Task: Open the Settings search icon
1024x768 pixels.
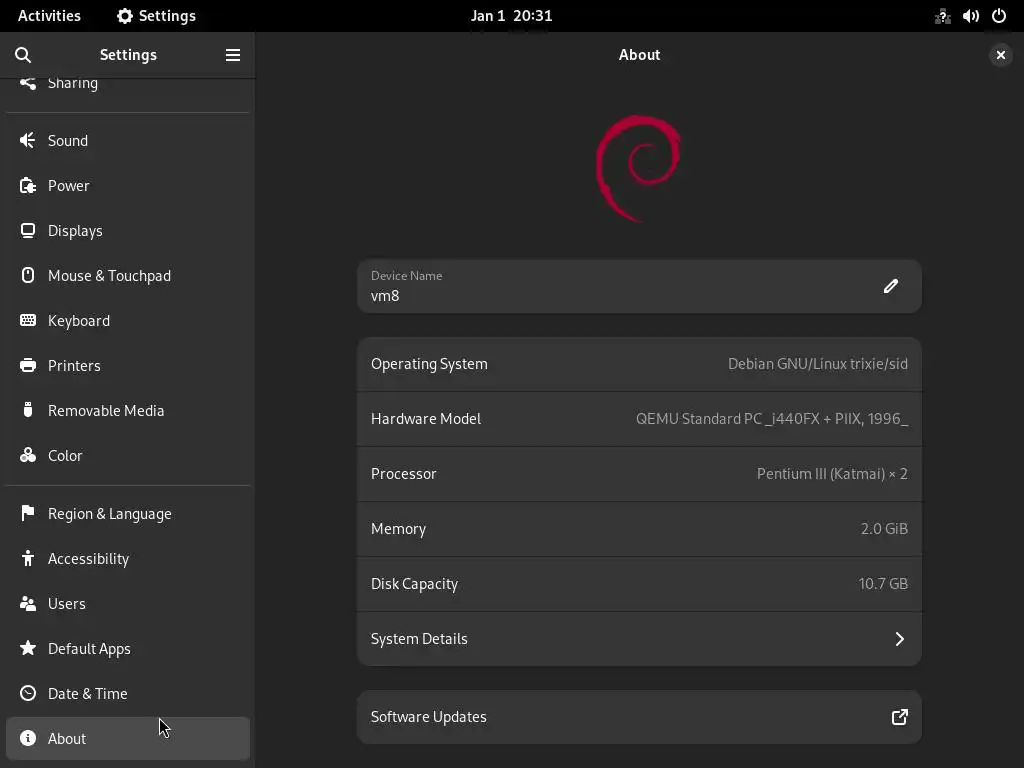Action: (x=23, y=55)
